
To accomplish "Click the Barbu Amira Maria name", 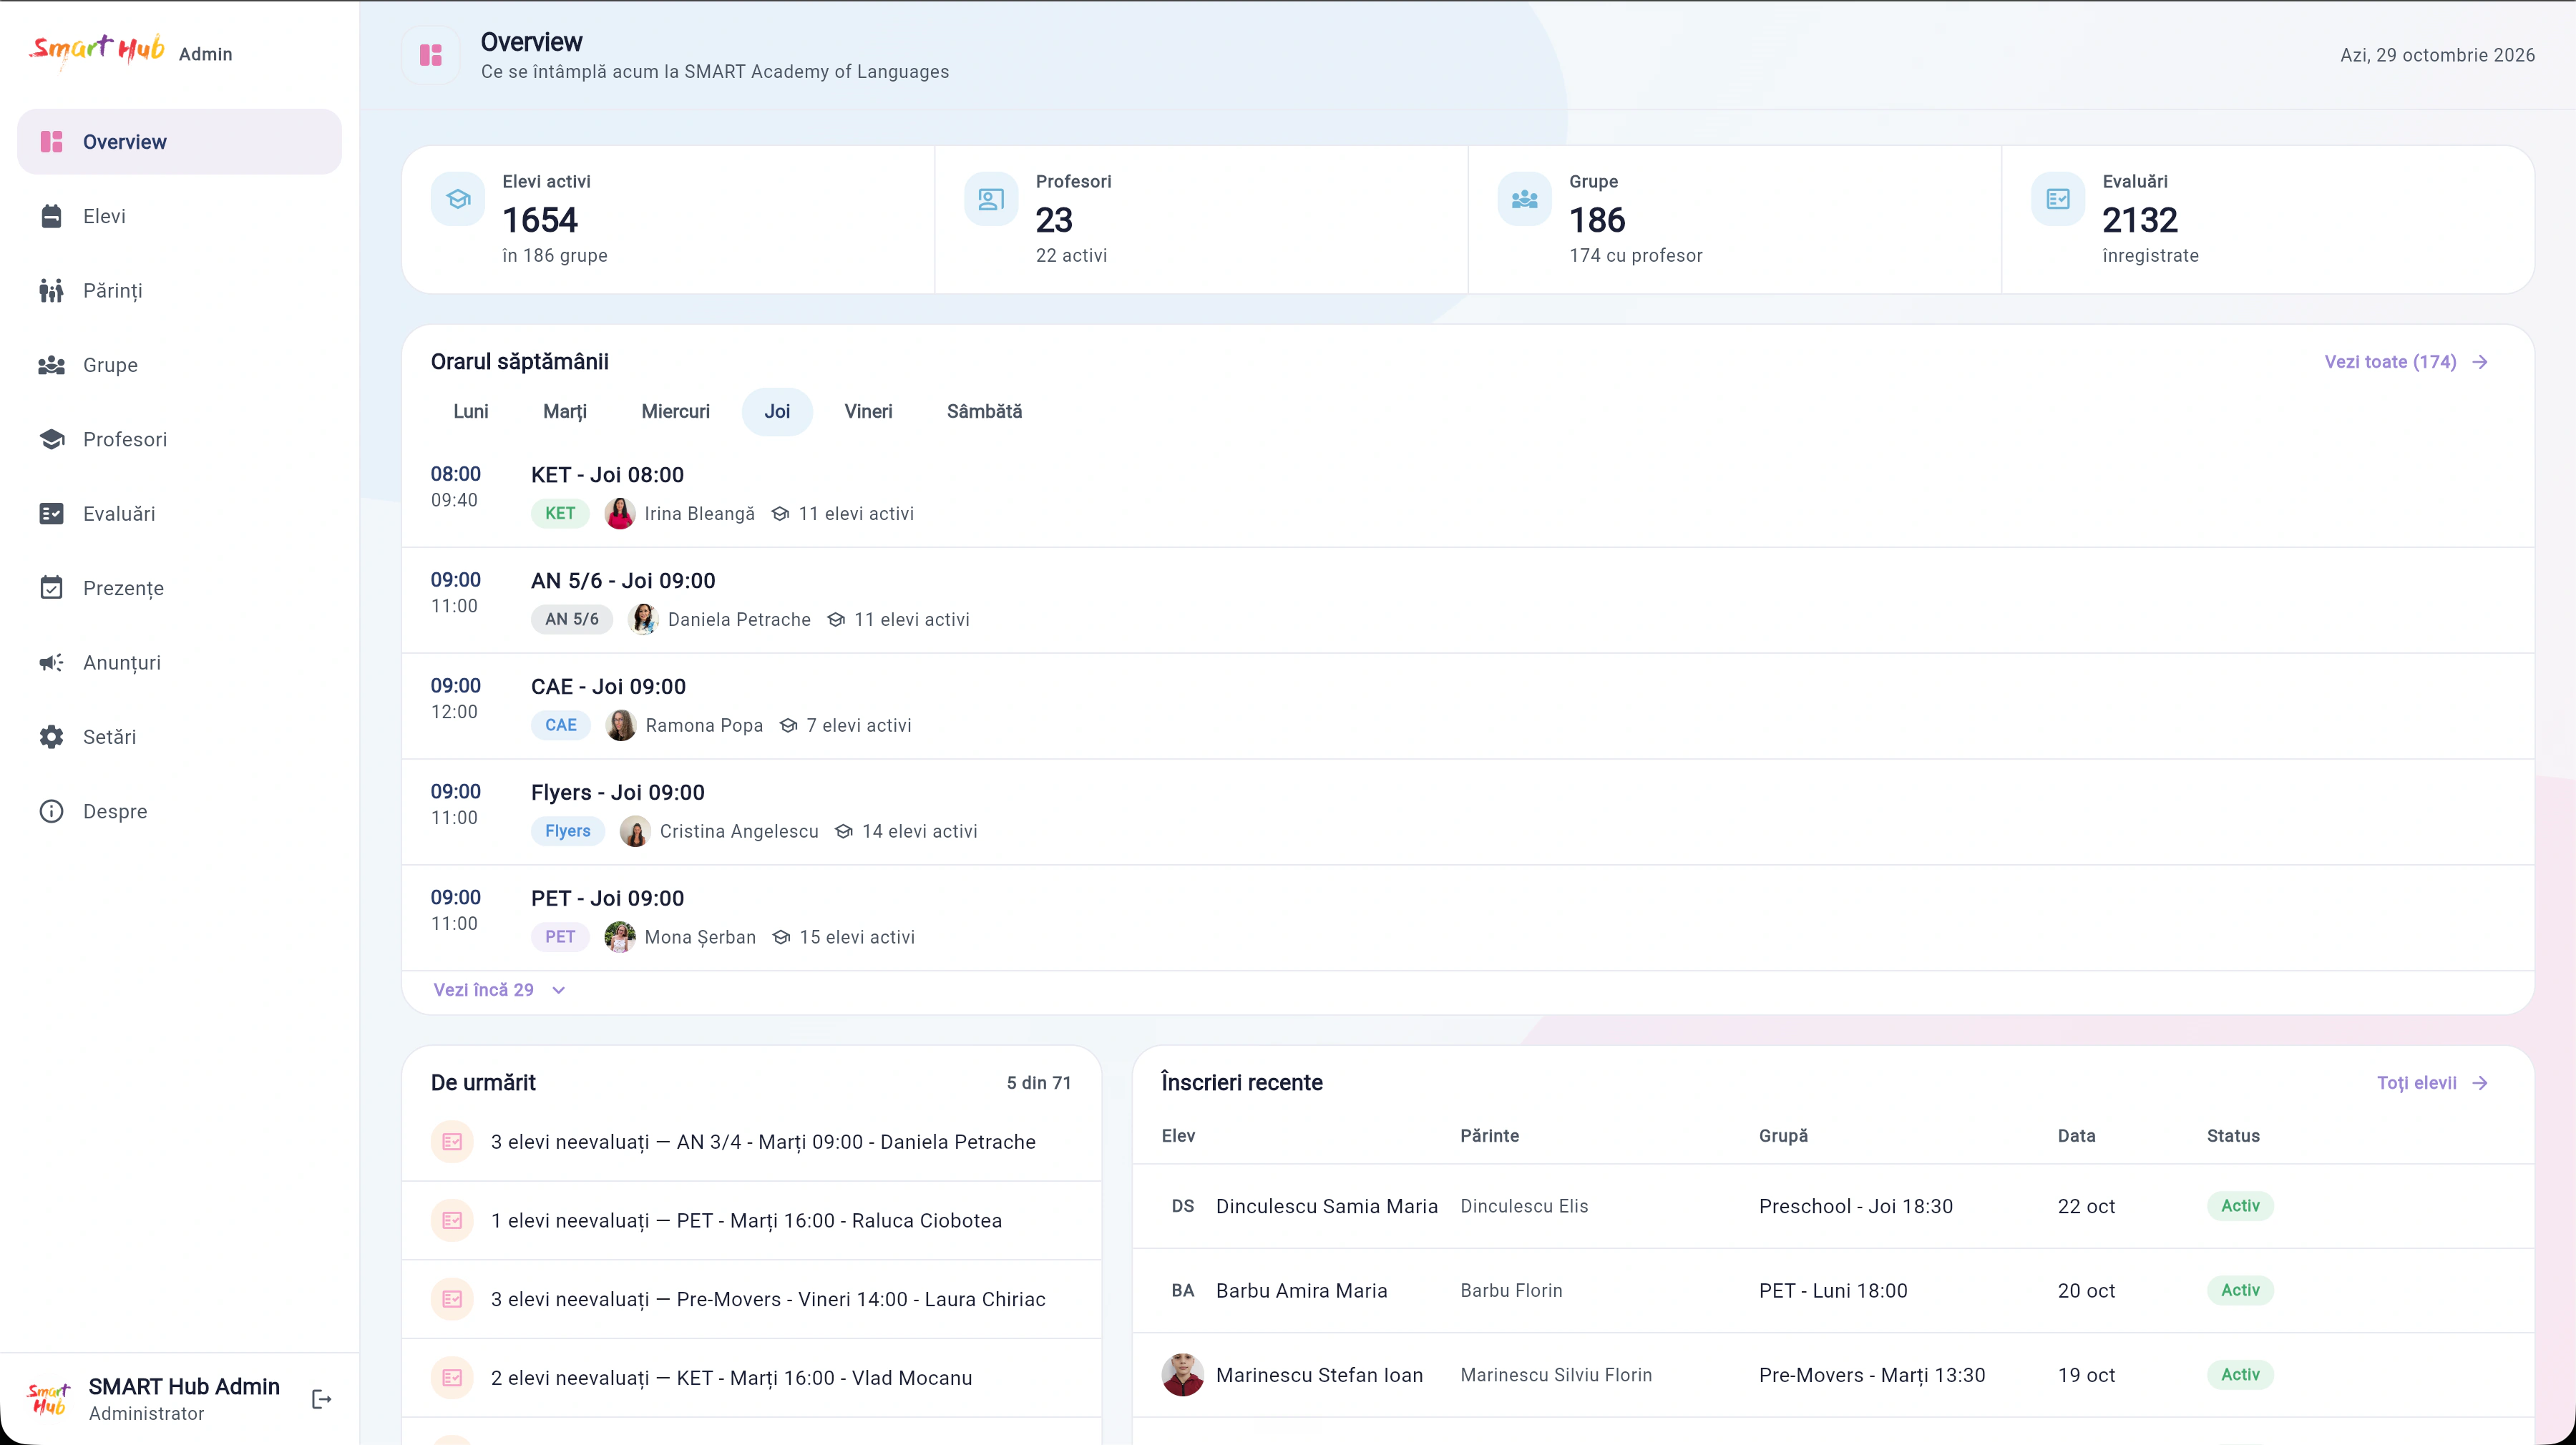I will (x=1301, y=1291).
